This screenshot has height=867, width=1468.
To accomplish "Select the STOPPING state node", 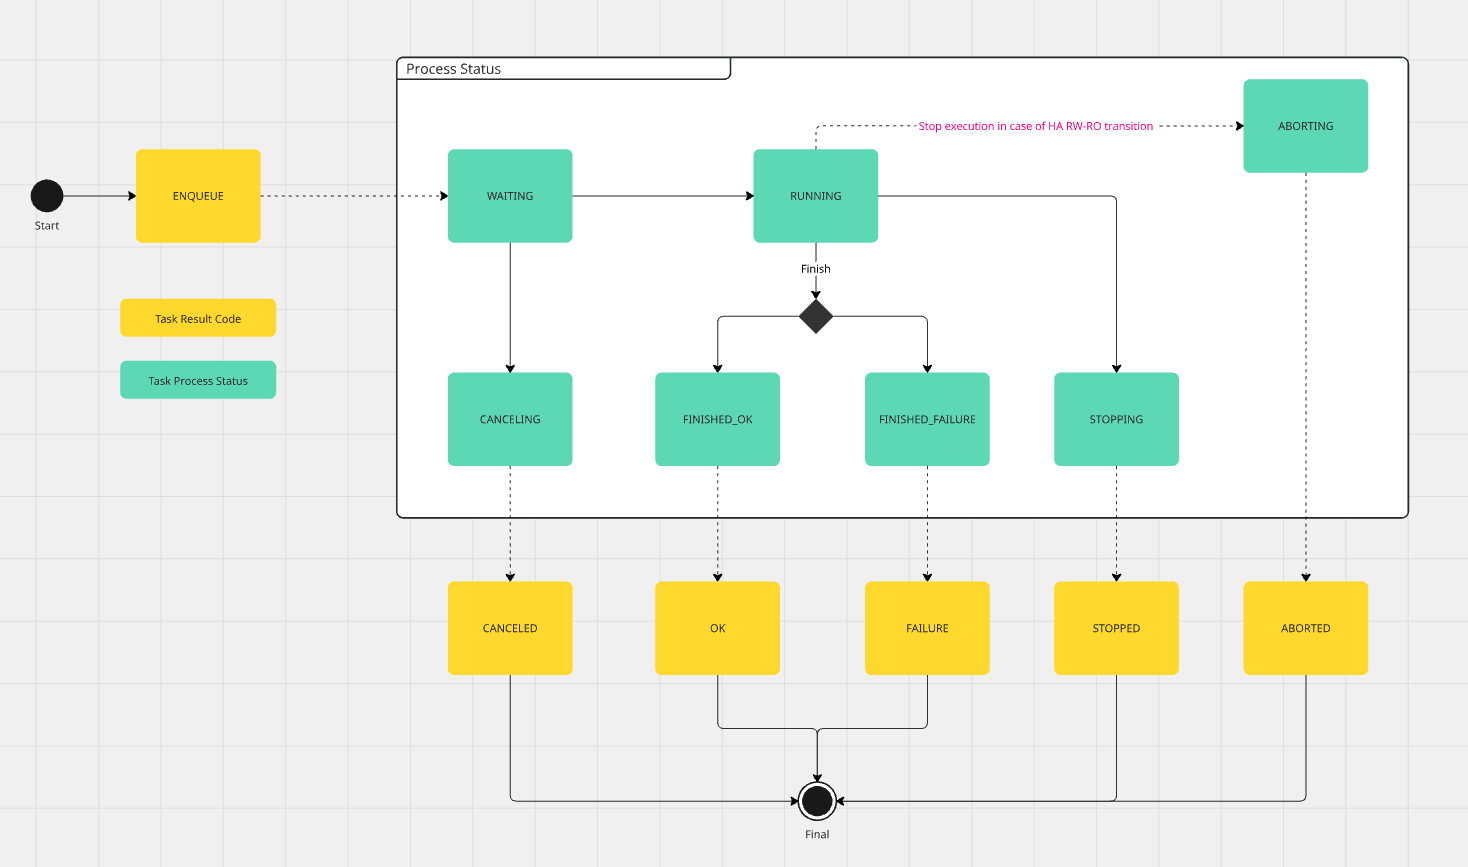I will [1116, 419].
